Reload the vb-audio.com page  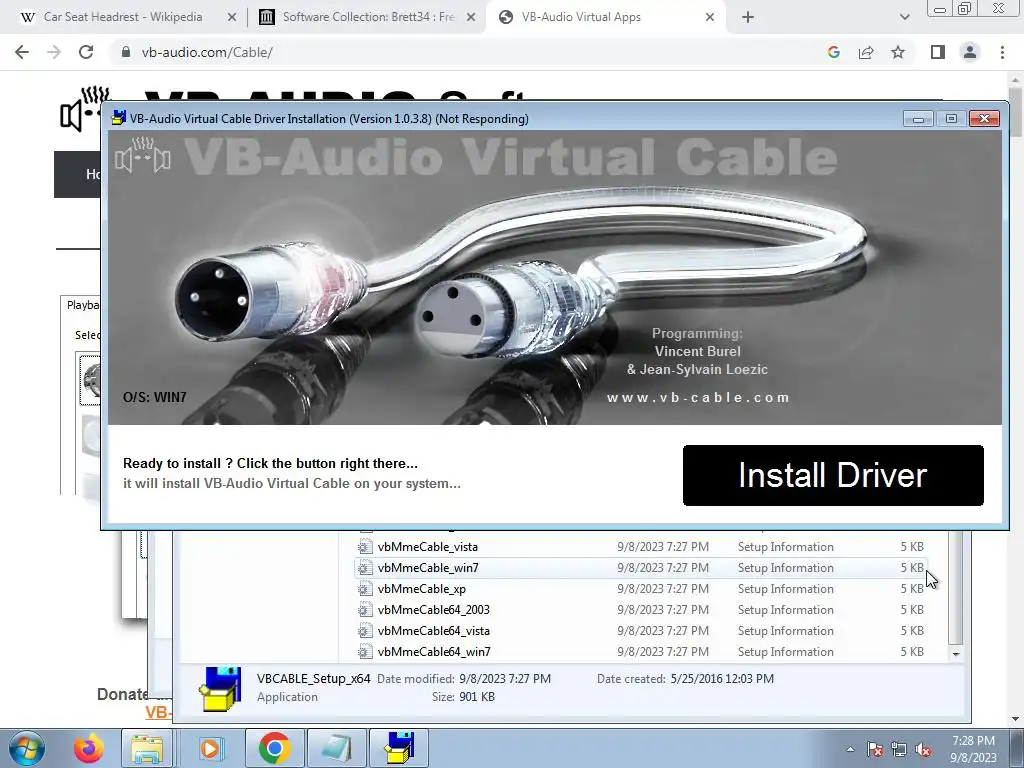point(86,52)
